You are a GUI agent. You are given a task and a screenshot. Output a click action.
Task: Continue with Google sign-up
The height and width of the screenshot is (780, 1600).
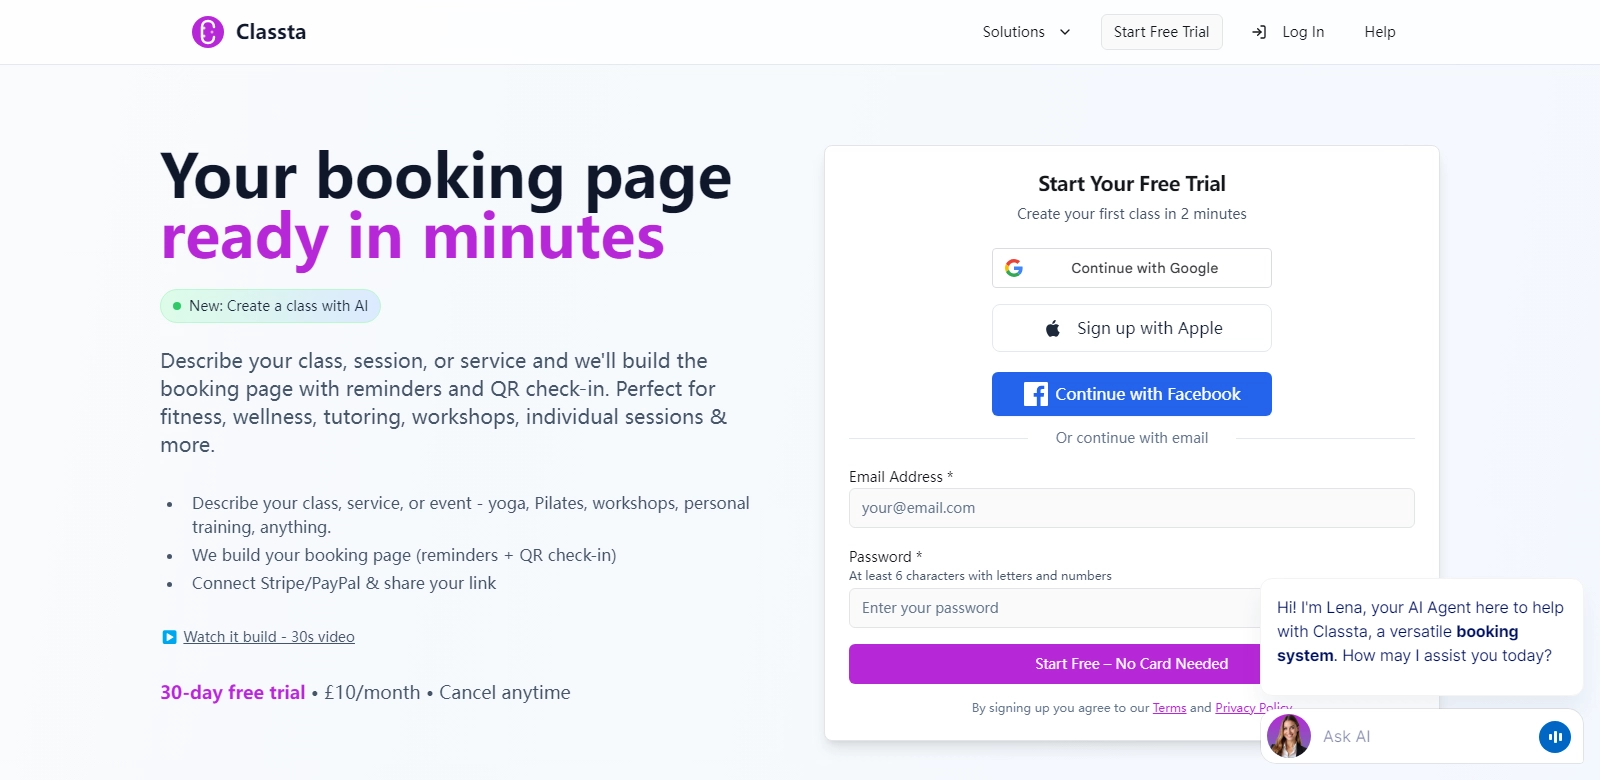pos(1144,268)
